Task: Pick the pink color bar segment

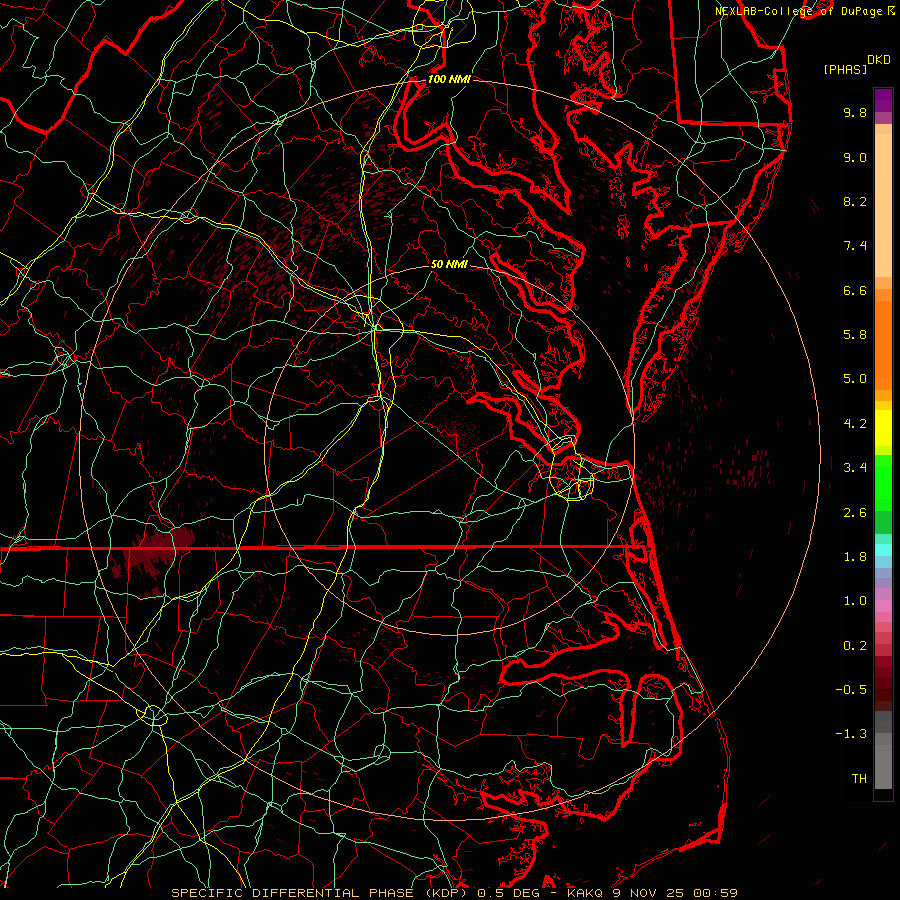Action: tap(883, 606)
